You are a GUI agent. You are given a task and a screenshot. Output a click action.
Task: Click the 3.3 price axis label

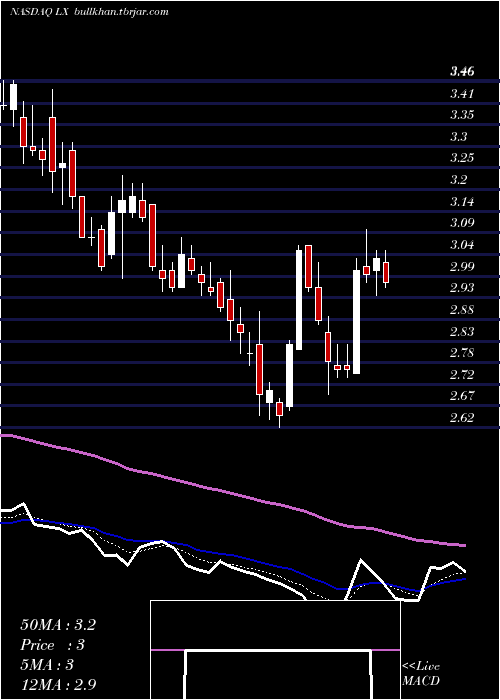tap(458, 137)
